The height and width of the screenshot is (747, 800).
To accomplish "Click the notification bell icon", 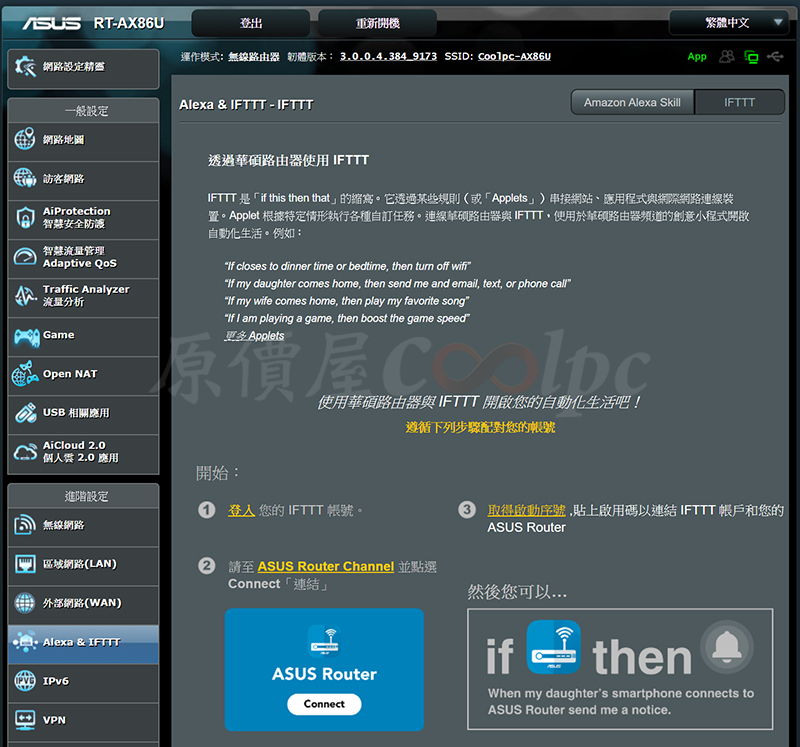I will click(727, 646).
